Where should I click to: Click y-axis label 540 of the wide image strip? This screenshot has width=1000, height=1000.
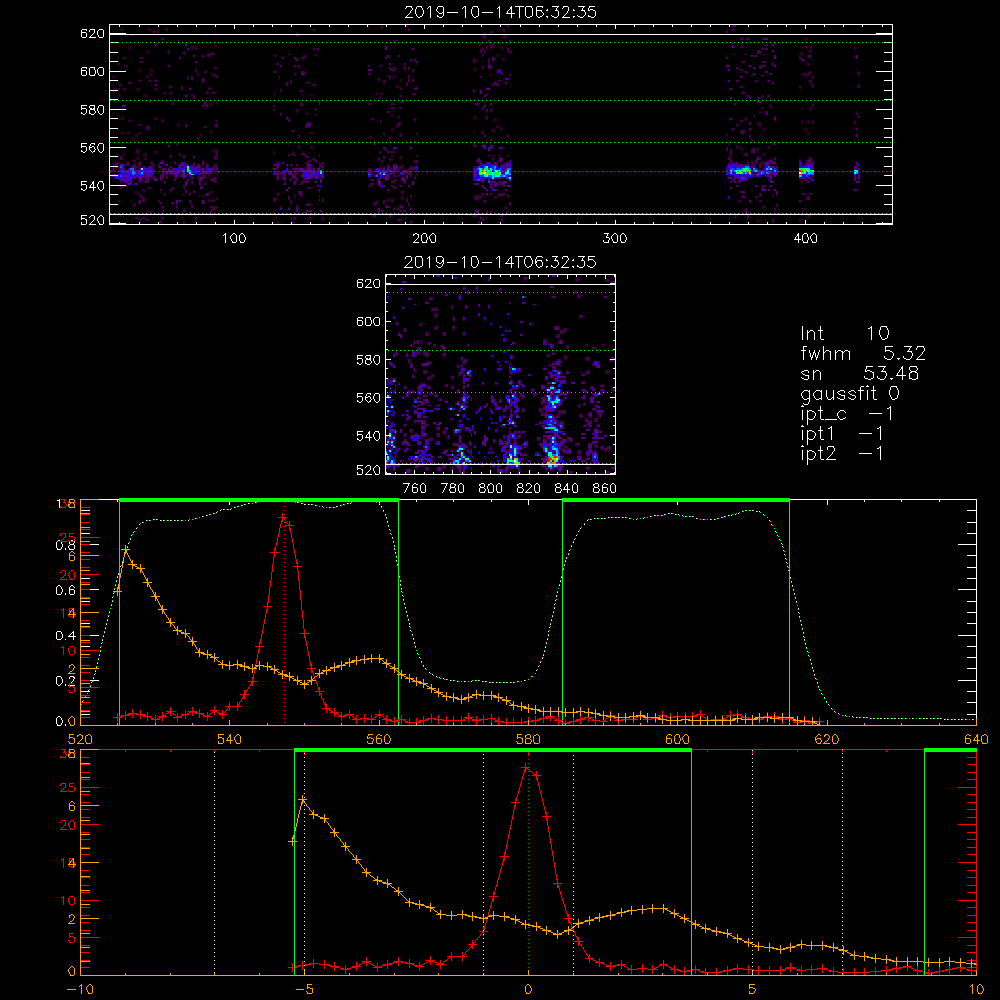(92, 186)
